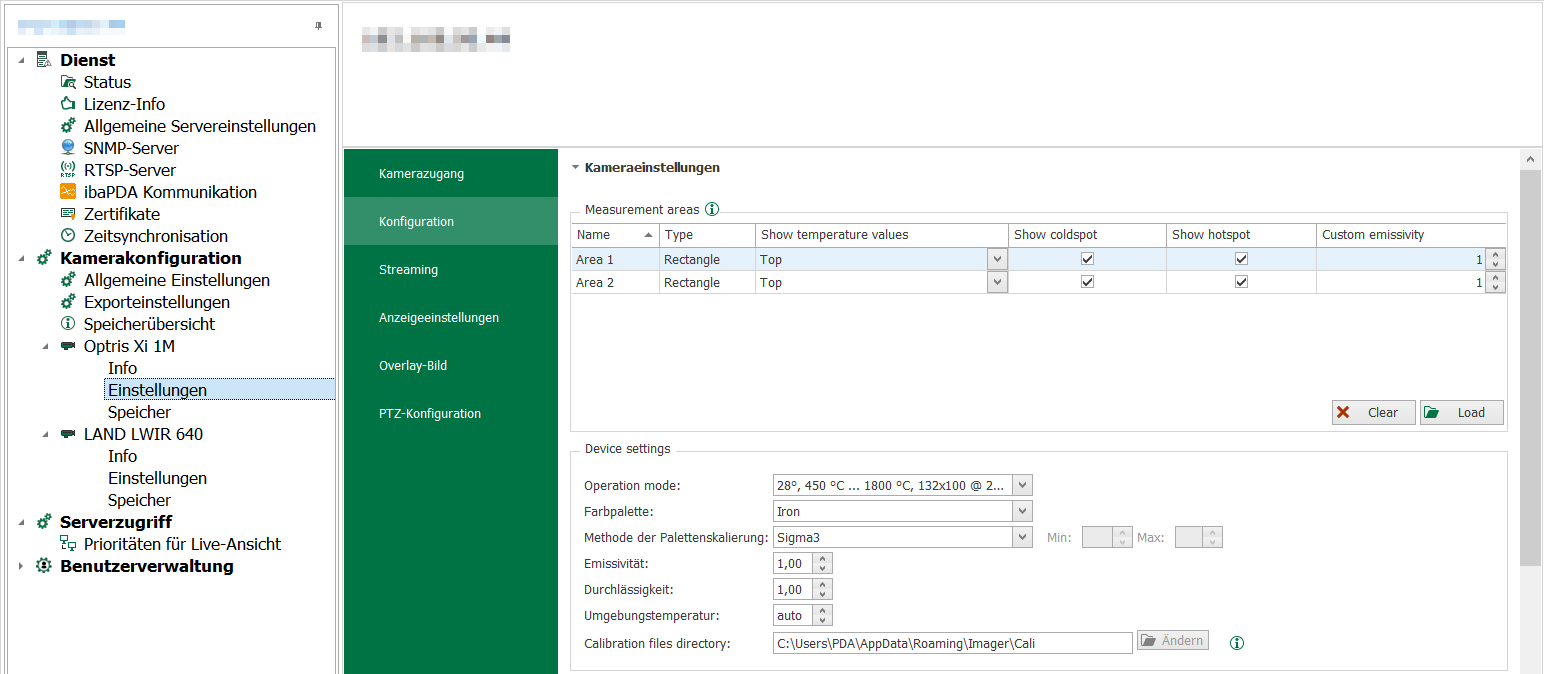Collapse the Optris Xi 1M node
The height and width of the screenshot is (674, 1544).
(x=45, y=346)
